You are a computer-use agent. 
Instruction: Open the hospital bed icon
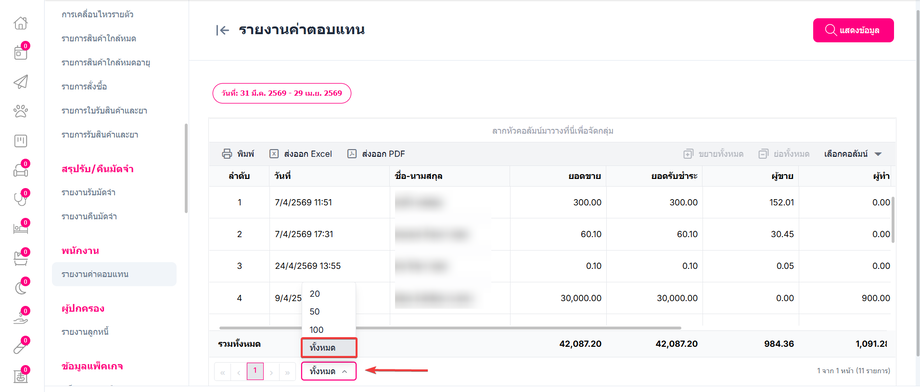(21, 229)
